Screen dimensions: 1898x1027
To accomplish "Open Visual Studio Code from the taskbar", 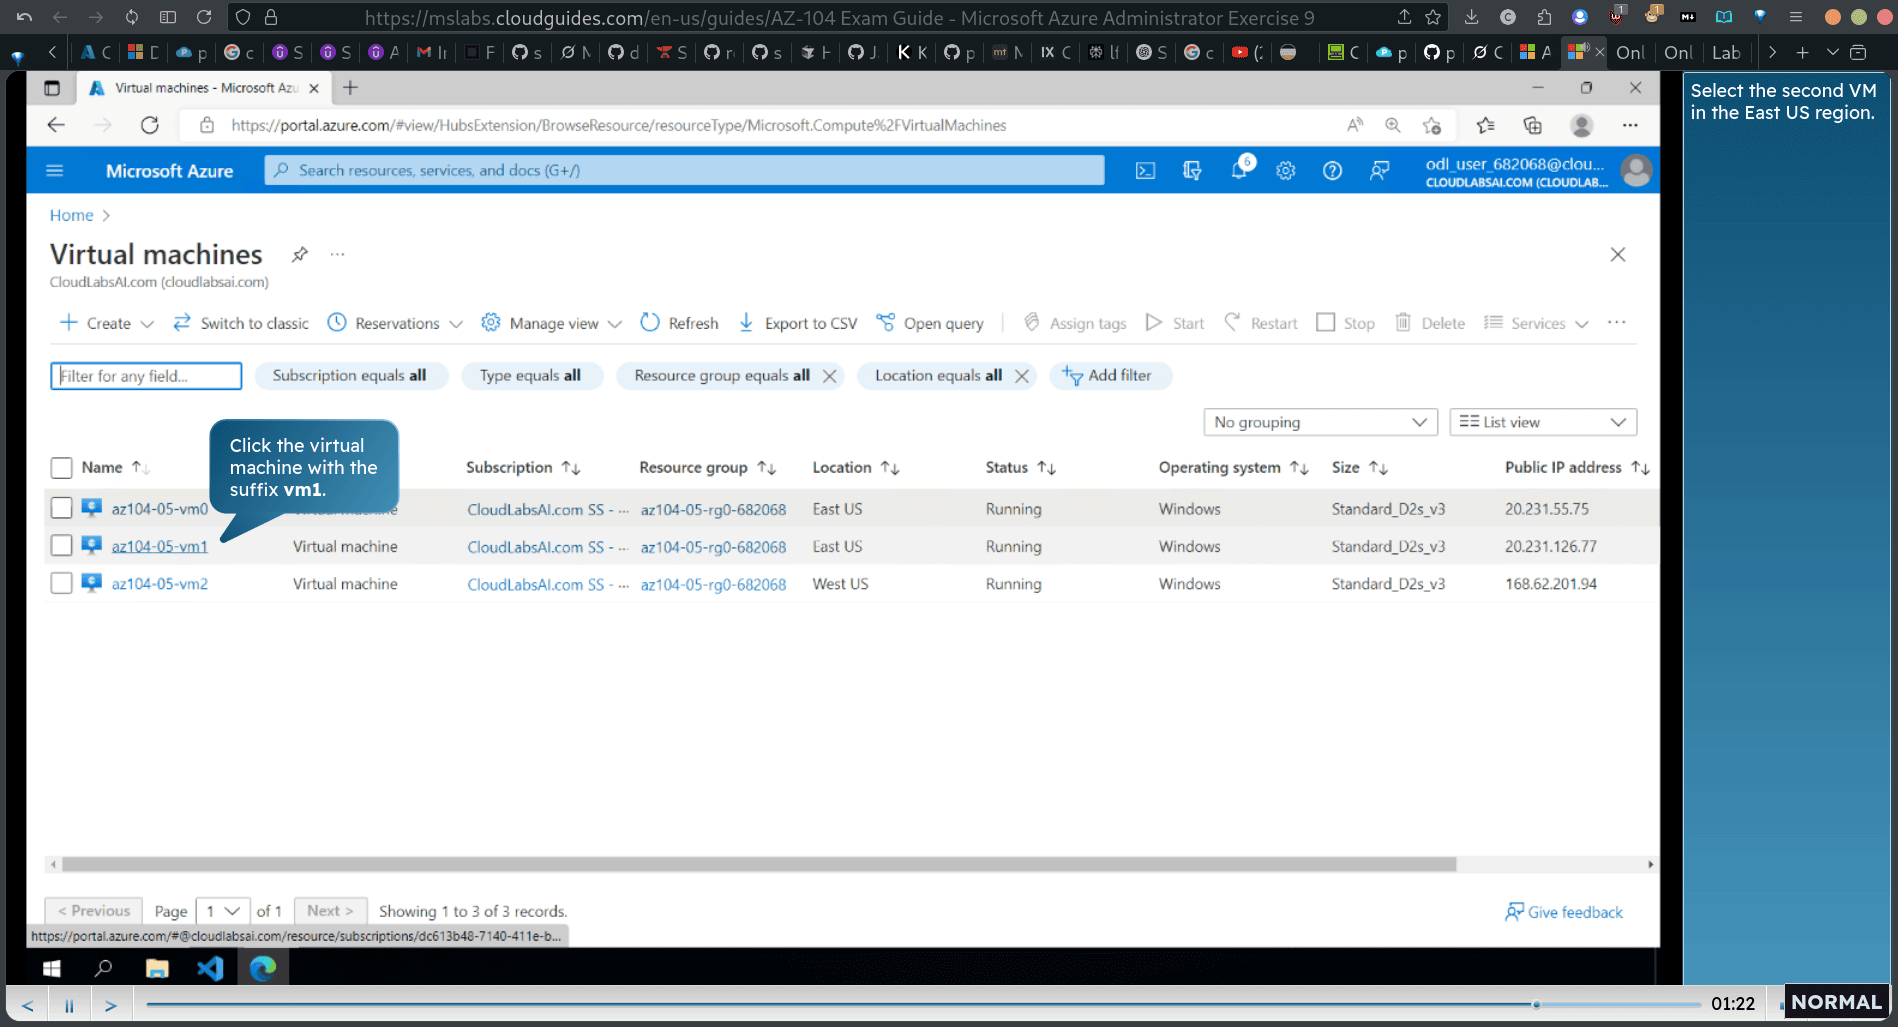I will pyautogui.click(x=210, y=968).
